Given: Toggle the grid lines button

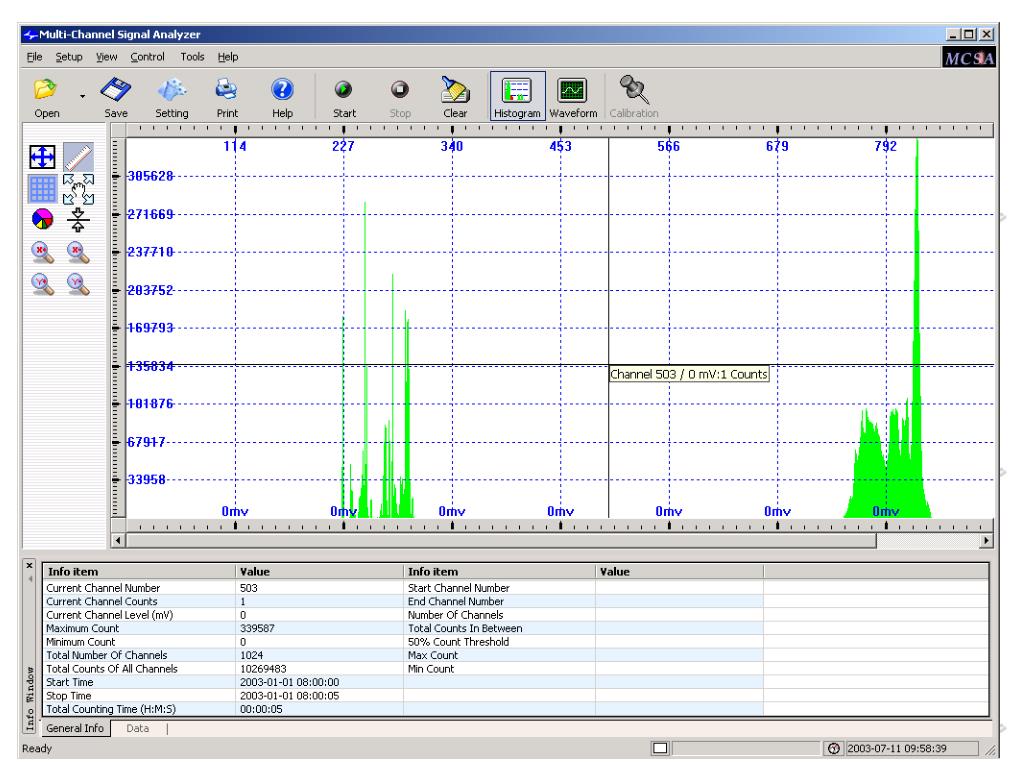Looking at the screenshot, I should [42, 189].
